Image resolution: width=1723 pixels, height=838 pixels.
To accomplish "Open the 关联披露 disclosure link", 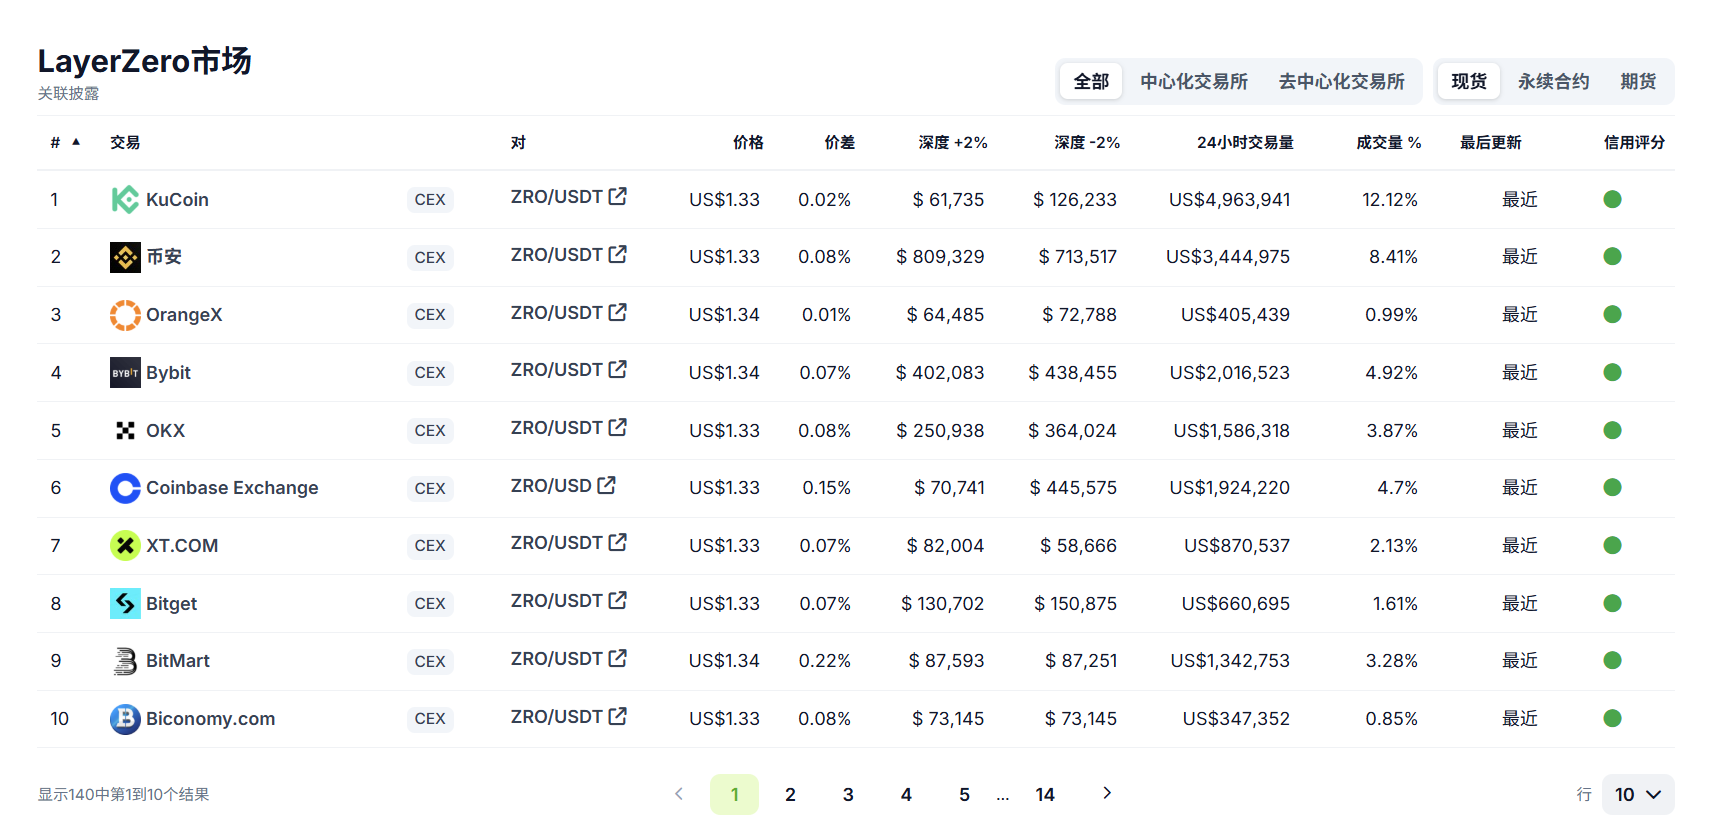I will coord(68,93).
